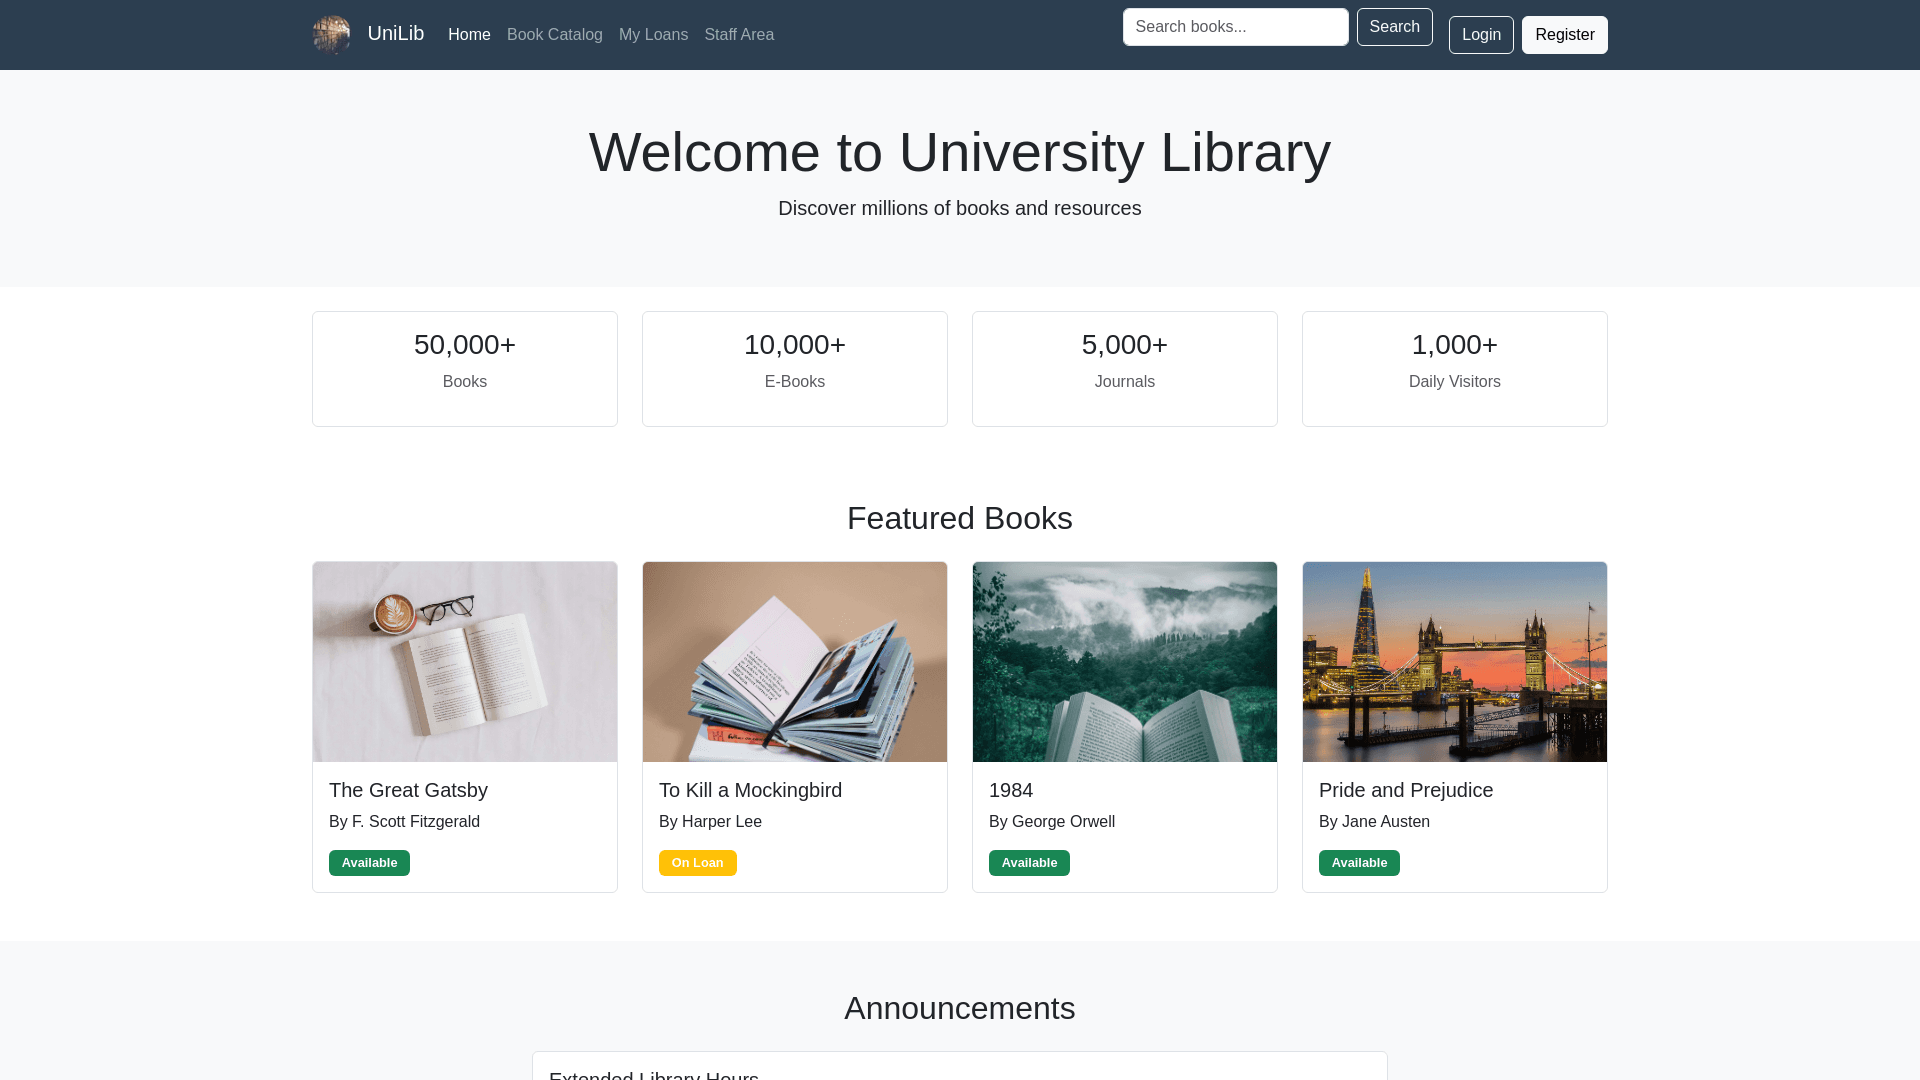The image size is (1920, 1080).
Task: Click Available badge under The Great Gatsby
Action: (369, 863)
